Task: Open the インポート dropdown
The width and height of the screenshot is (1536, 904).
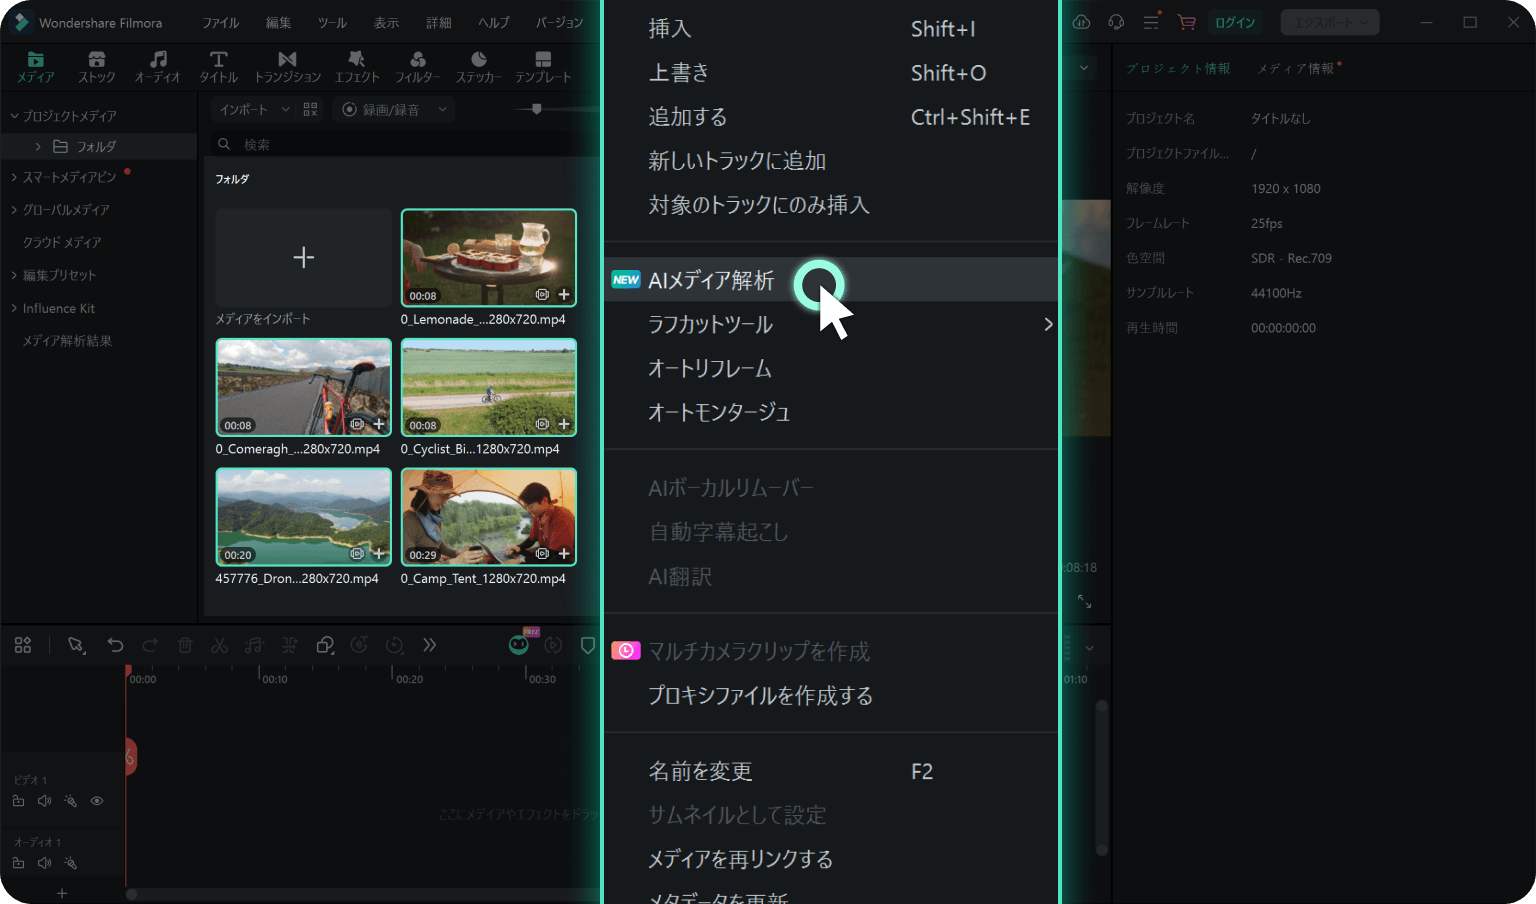Action: pyautogui.click(x=254, y=109)
